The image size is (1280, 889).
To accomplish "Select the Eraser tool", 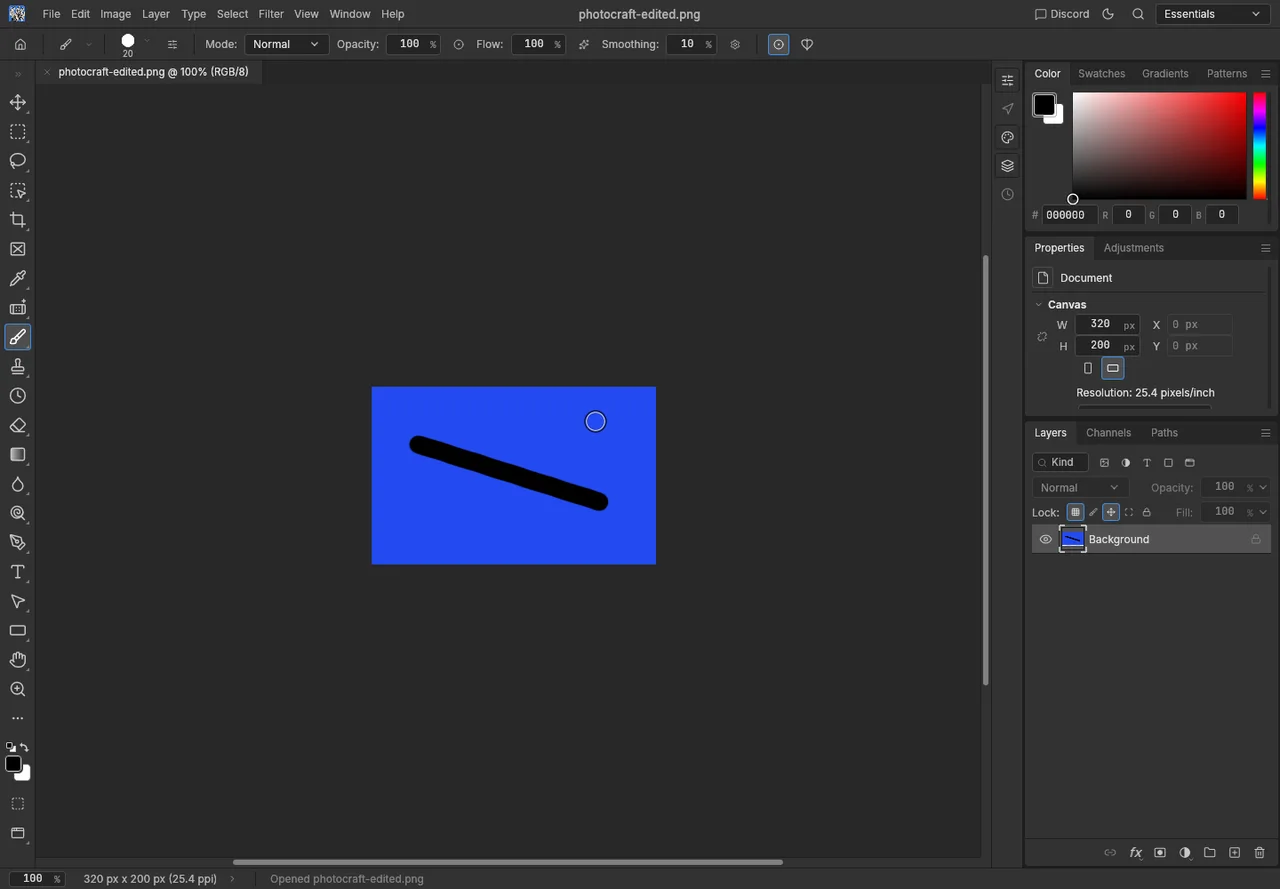I will [x=18, y=425].
